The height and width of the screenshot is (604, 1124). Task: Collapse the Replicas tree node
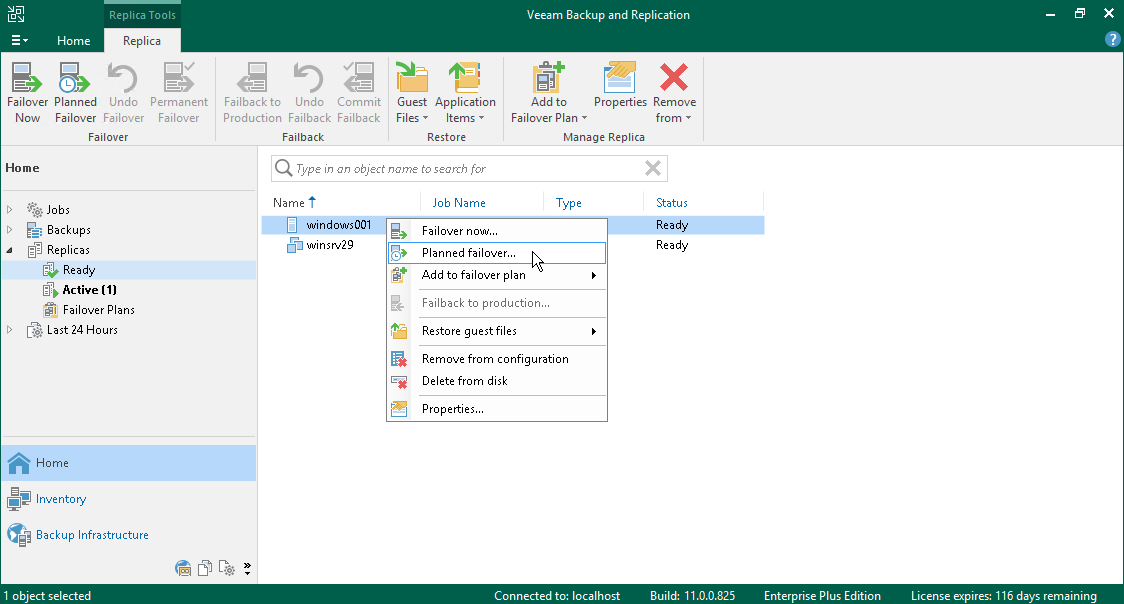pos(9,250)
